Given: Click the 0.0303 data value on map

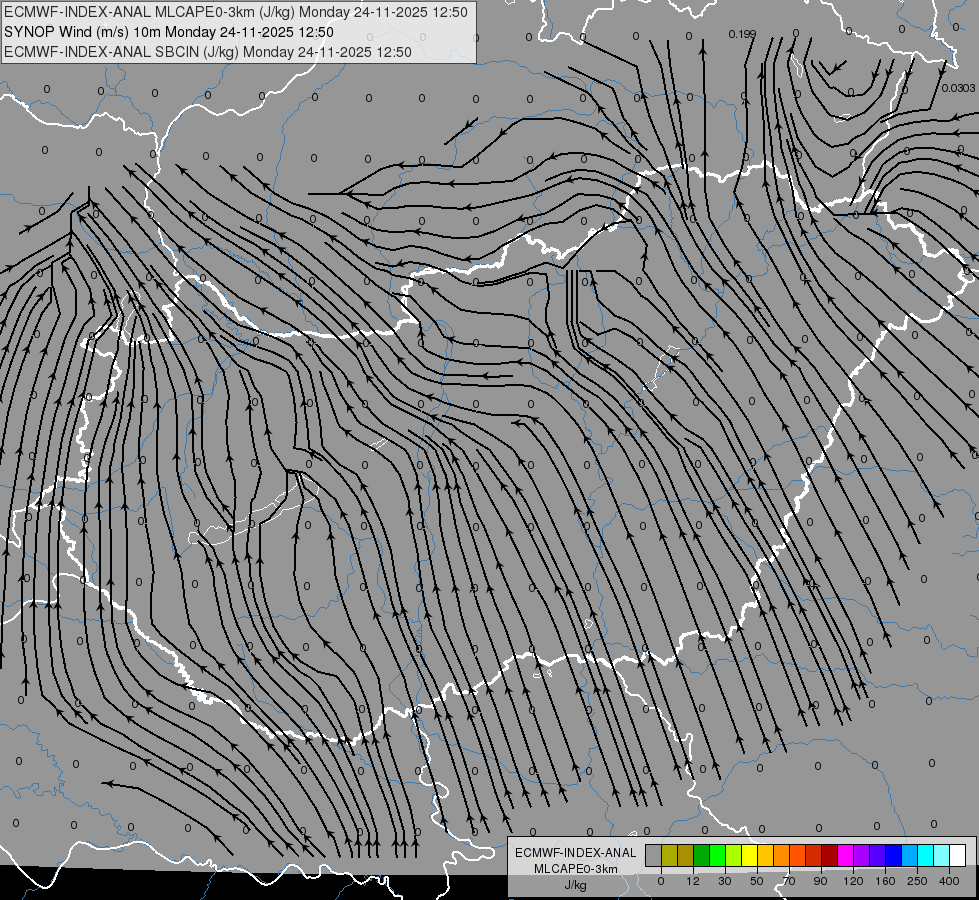Looking at the screenshot, I should click(958, 88).
